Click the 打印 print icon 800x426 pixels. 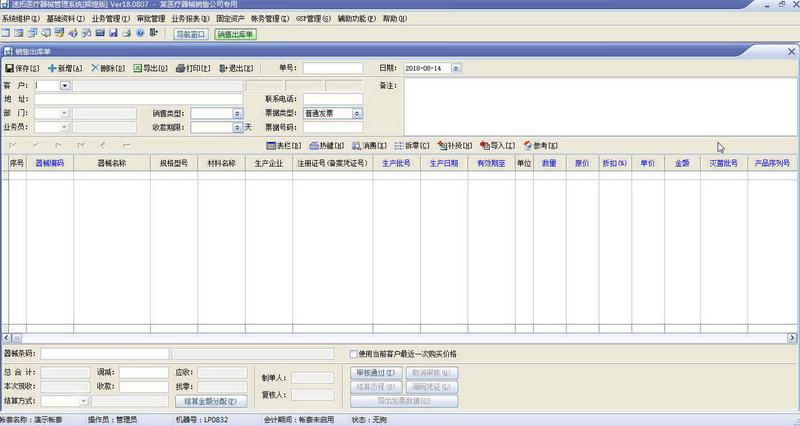point(180,68)
